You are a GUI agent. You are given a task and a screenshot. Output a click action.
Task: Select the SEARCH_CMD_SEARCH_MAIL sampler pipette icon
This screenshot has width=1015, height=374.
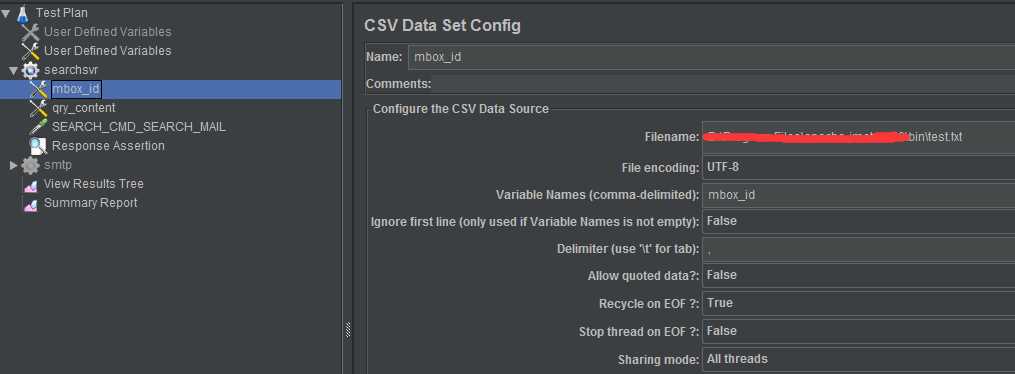pos(39,127)
